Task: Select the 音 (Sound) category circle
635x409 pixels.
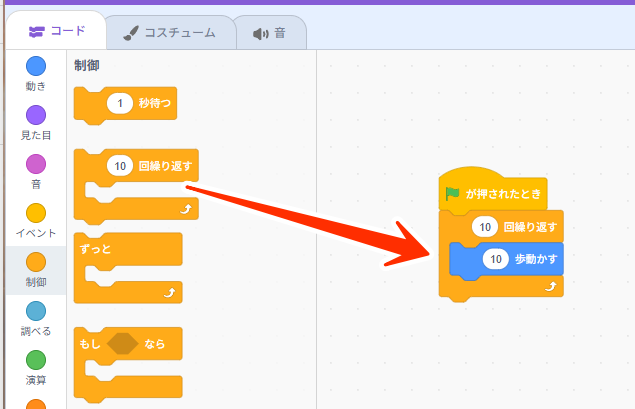Action: [x=36, y=164]
